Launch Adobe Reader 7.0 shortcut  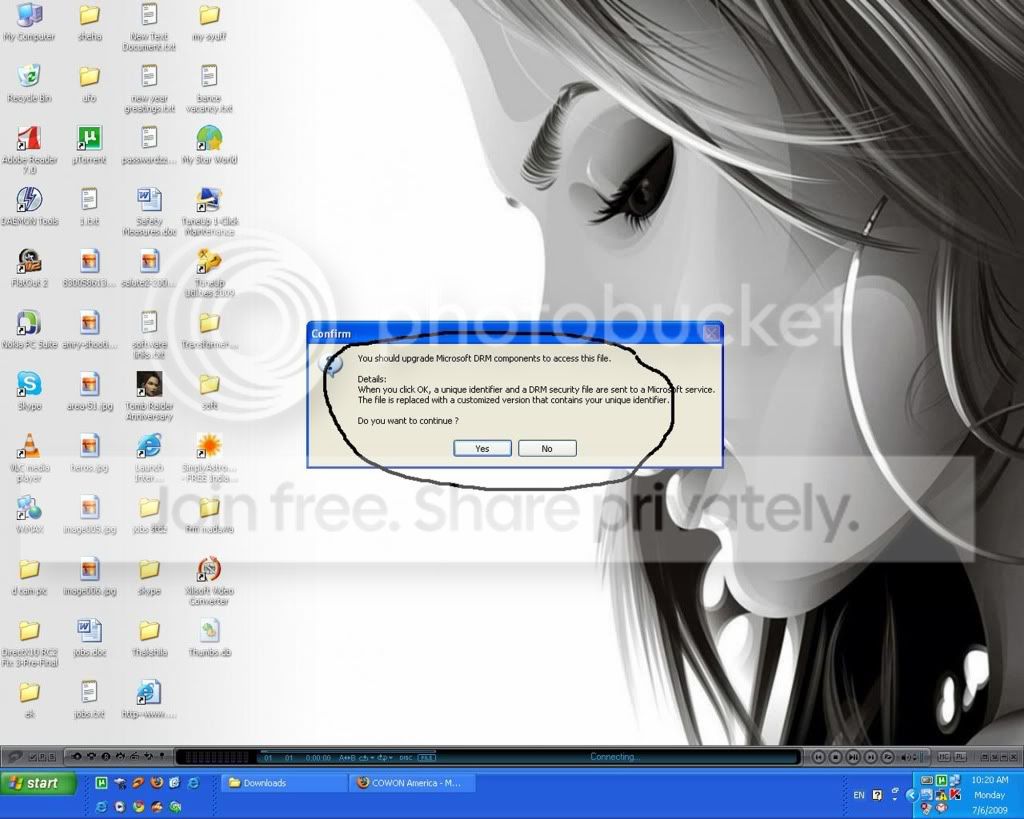[x=29, y=150]
